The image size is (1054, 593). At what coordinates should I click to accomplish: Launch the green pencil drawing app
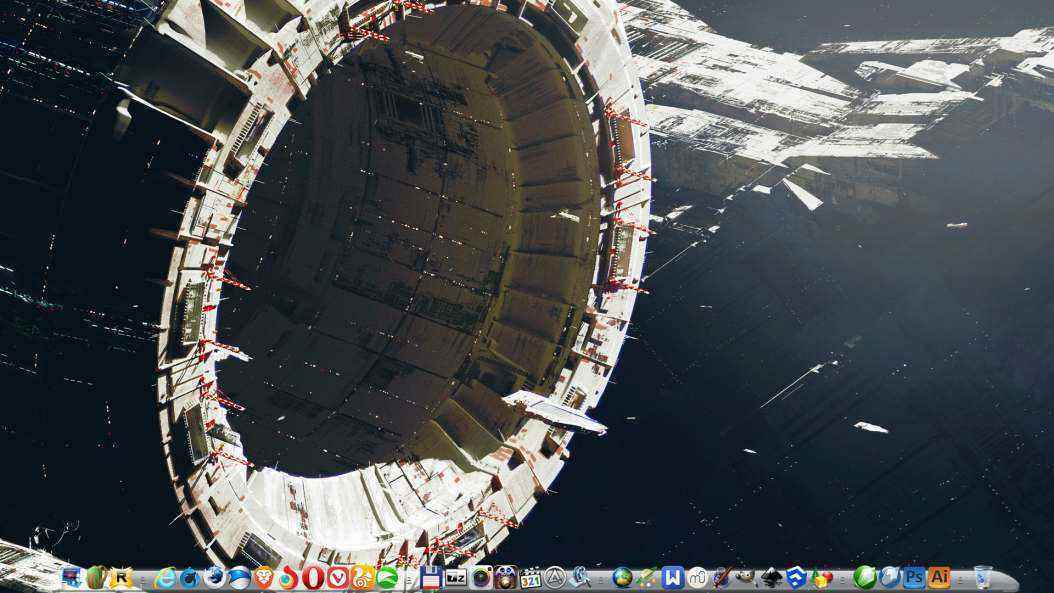(647, 578)
